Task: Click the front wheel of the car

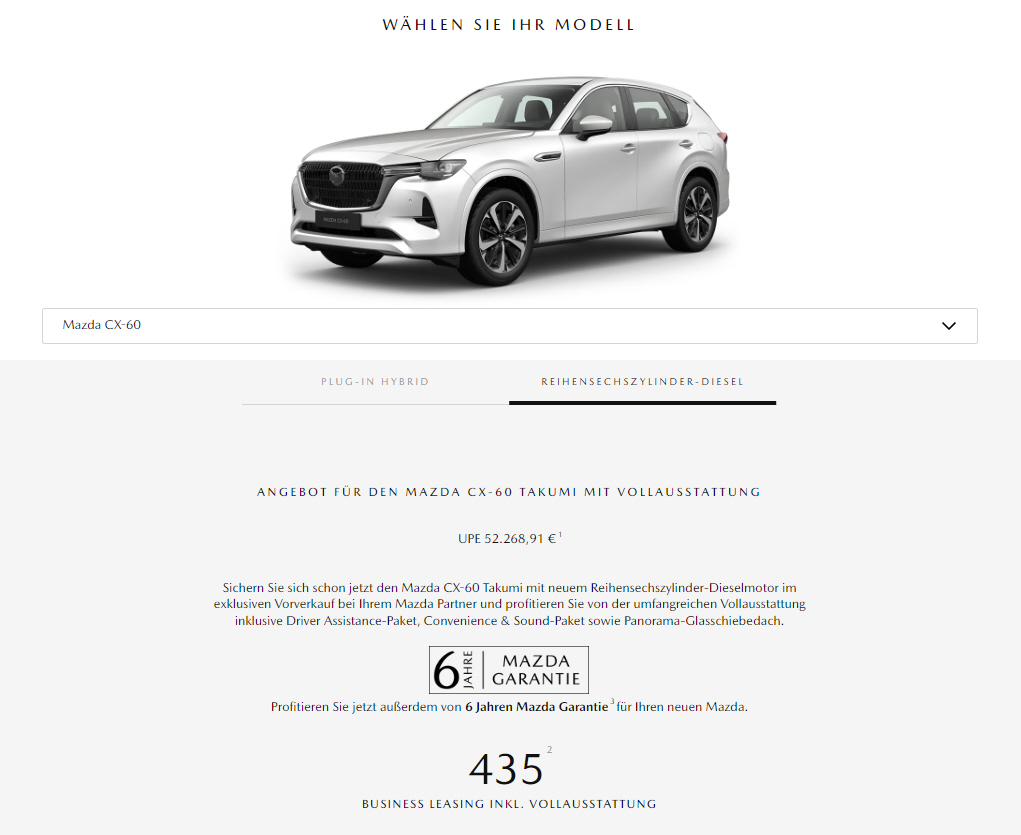Action: click(501, 238)
